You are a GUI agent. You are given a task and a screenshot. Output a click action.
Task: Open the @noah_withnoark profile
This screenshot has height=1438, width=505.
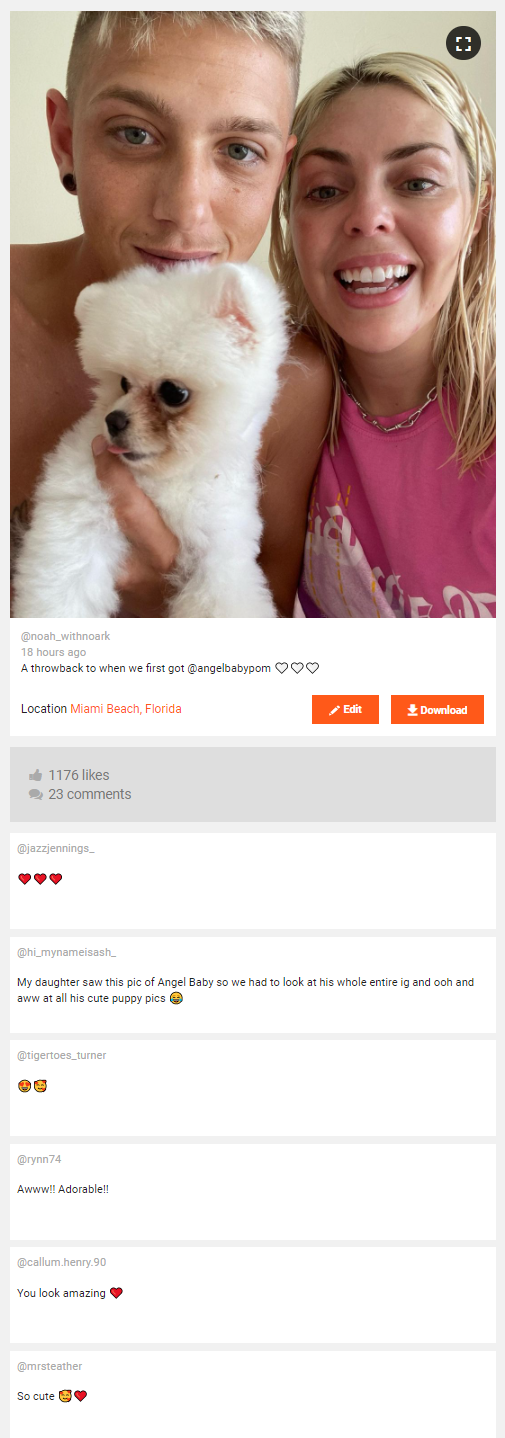pos(65,636)
